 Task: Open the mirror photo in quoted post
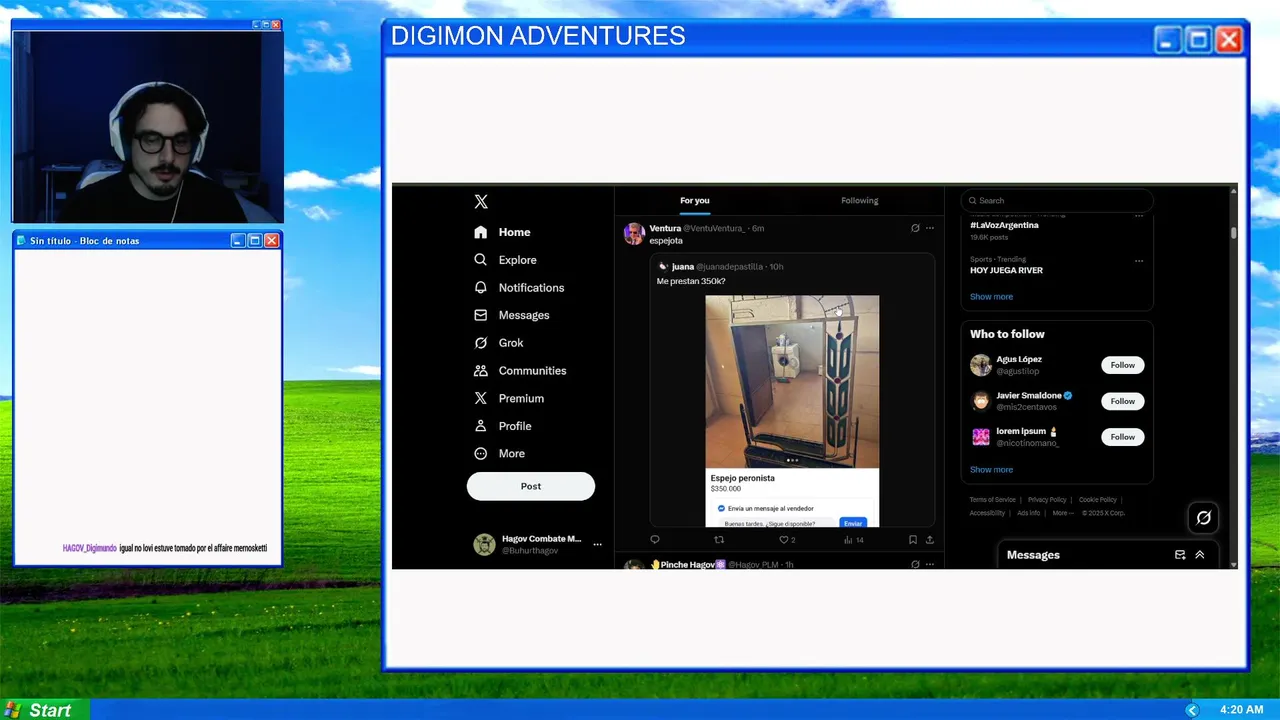(792, 381)
